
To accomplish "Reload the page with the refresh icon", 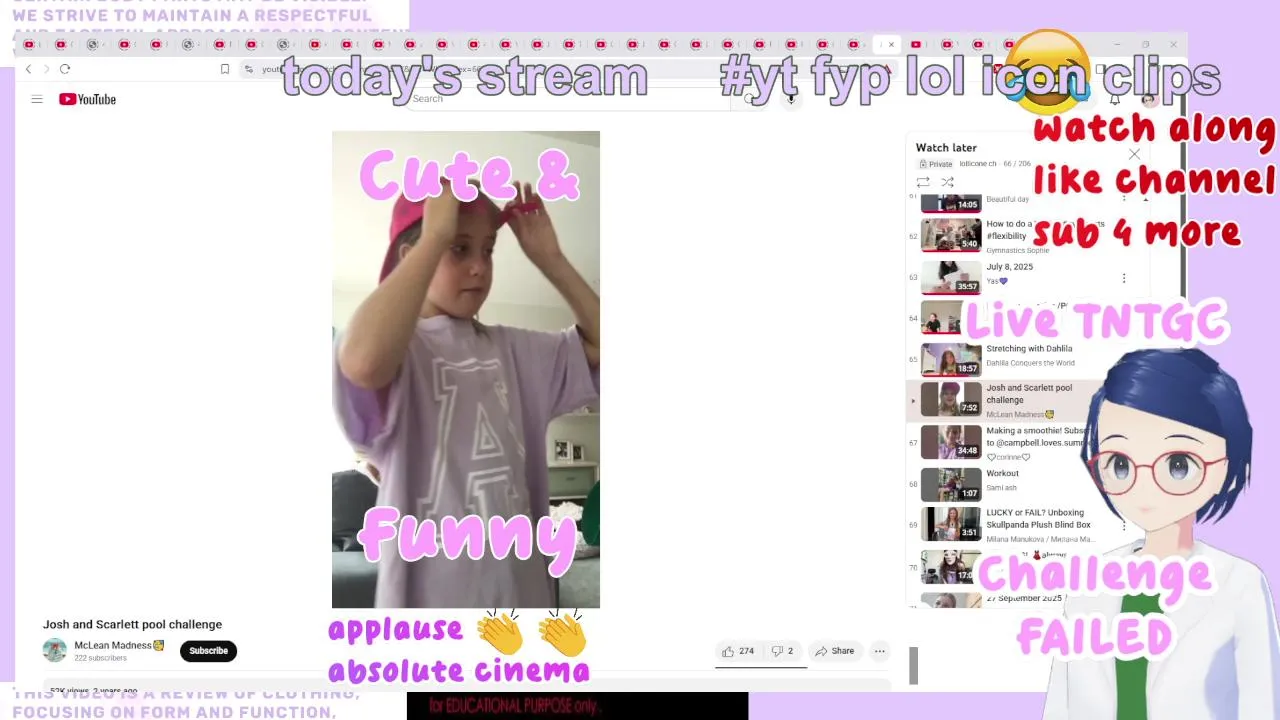I will tap(65, 69).
